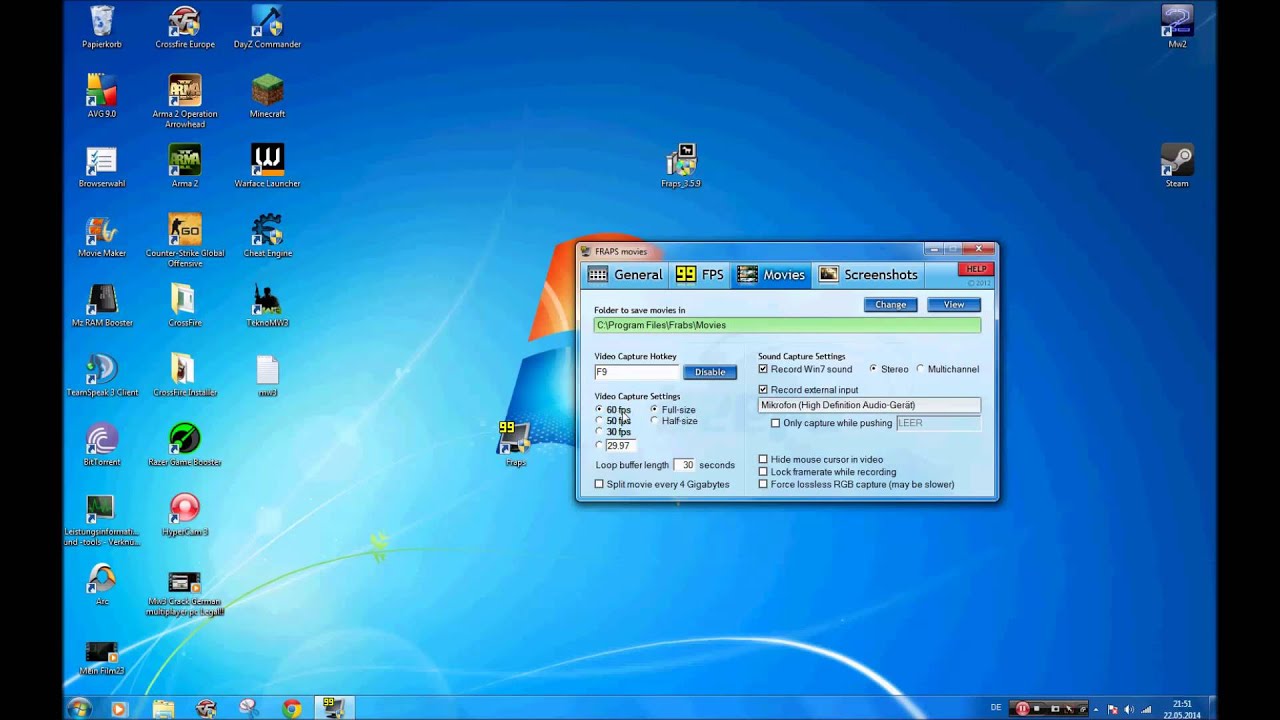Click the Fraps 3.5.9 installer icon
Image resolution: width=1280 pixels, height=720 pixels.
pos(681,167)
